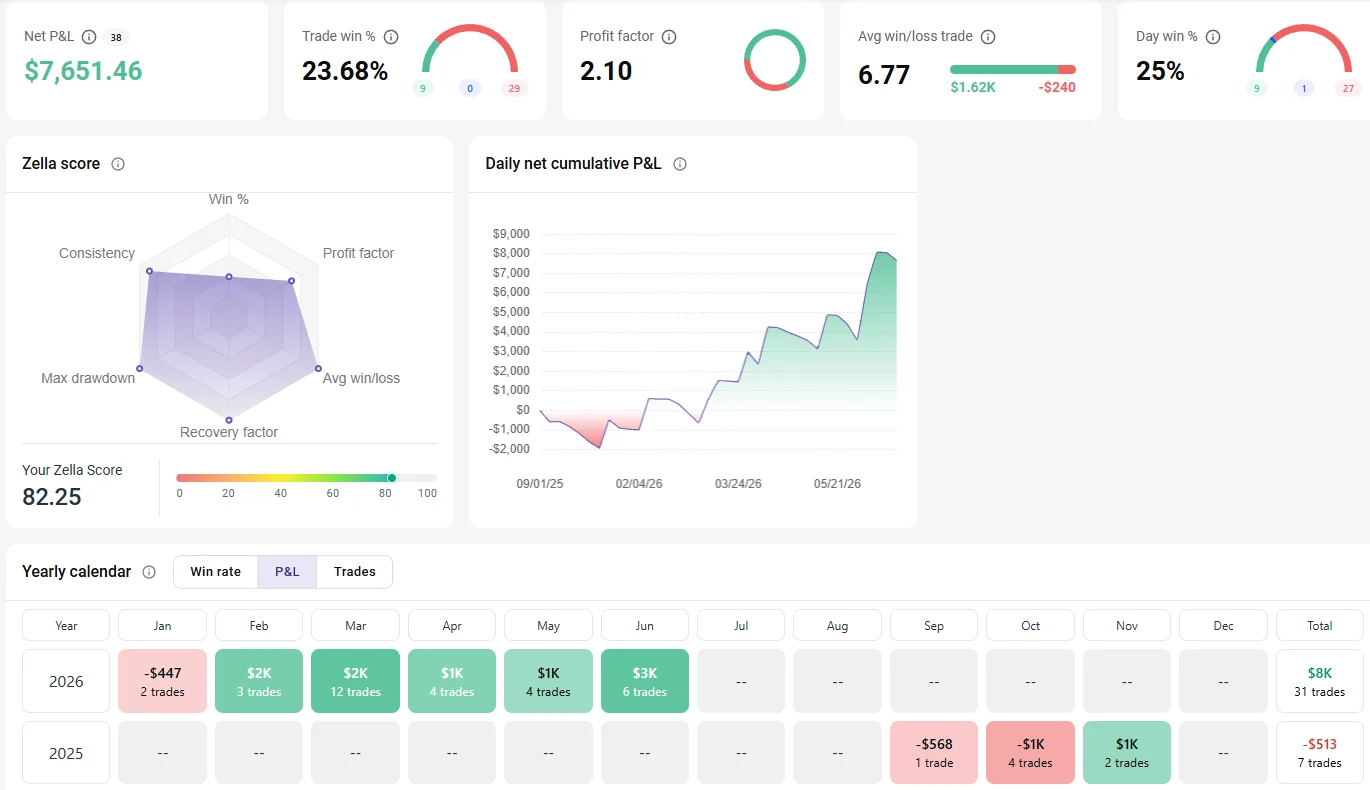This screenshot has height=790, width=1370.
Task: Click the Zella score info icon
Action: (118, 164)
